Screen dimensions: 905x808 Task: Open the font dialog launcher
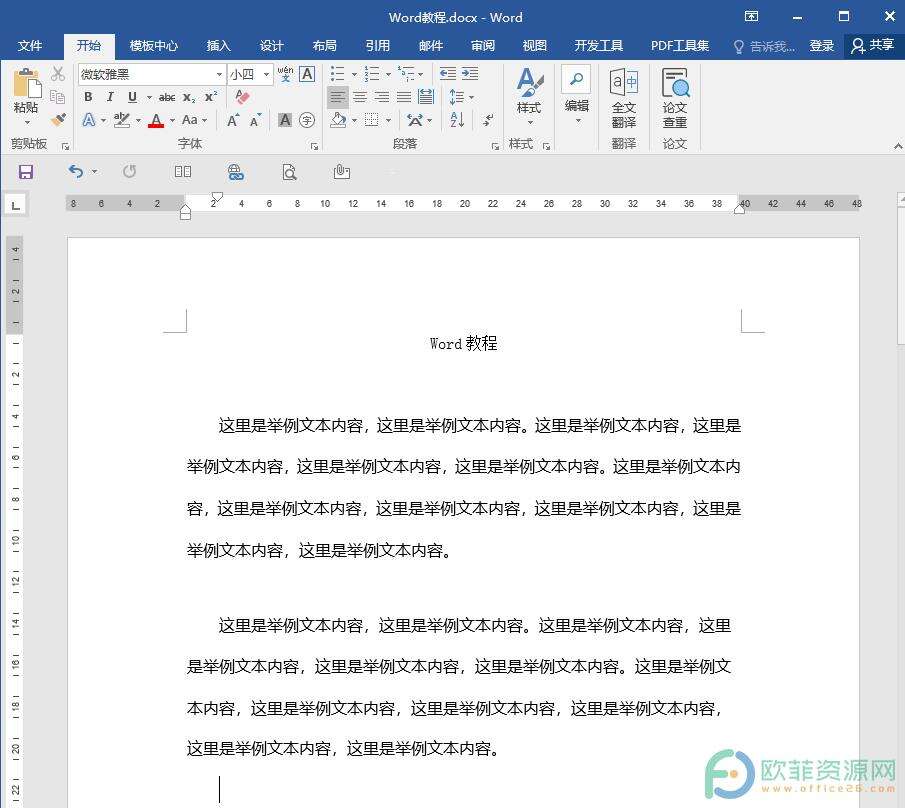pos(314,146)
